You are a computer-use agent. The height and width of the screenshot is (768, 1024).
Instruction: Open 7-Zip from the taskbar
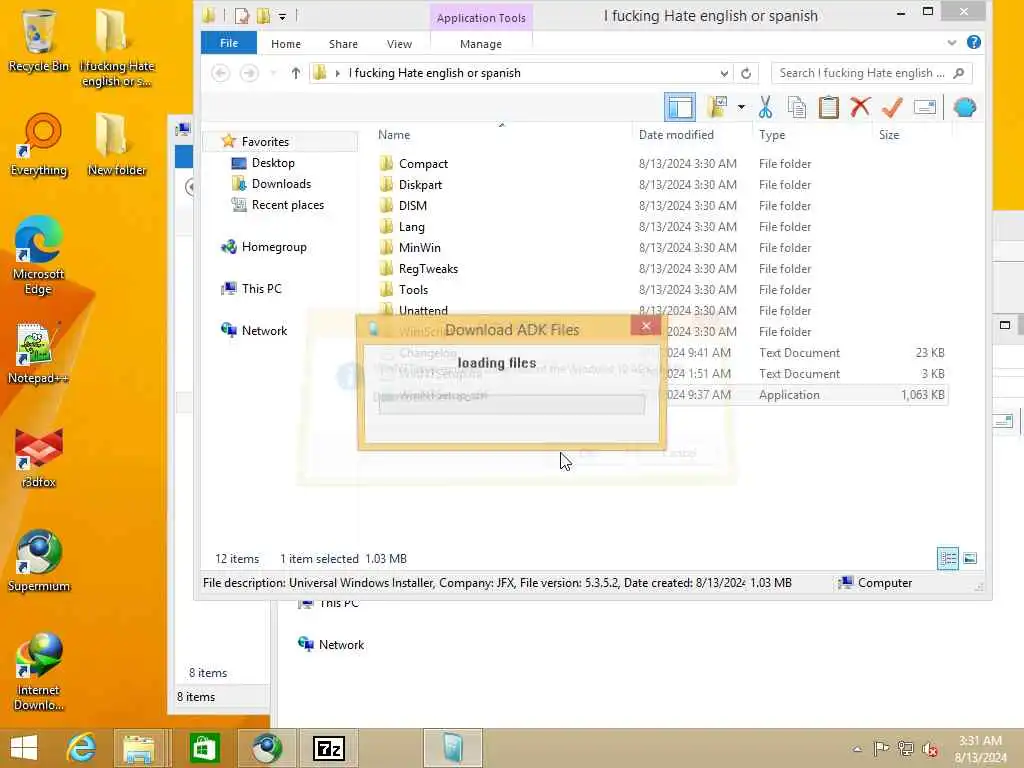[329, 748]
